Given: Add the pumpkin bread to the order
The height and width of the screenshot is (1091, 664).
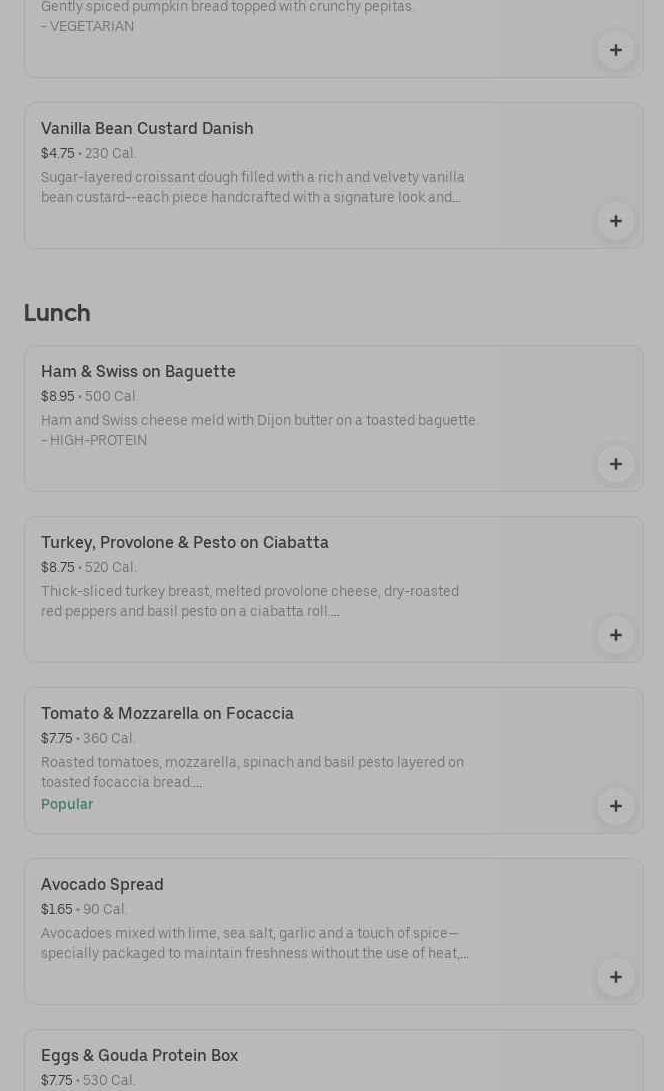Looking at the screenshot, I should coord(616,50).
